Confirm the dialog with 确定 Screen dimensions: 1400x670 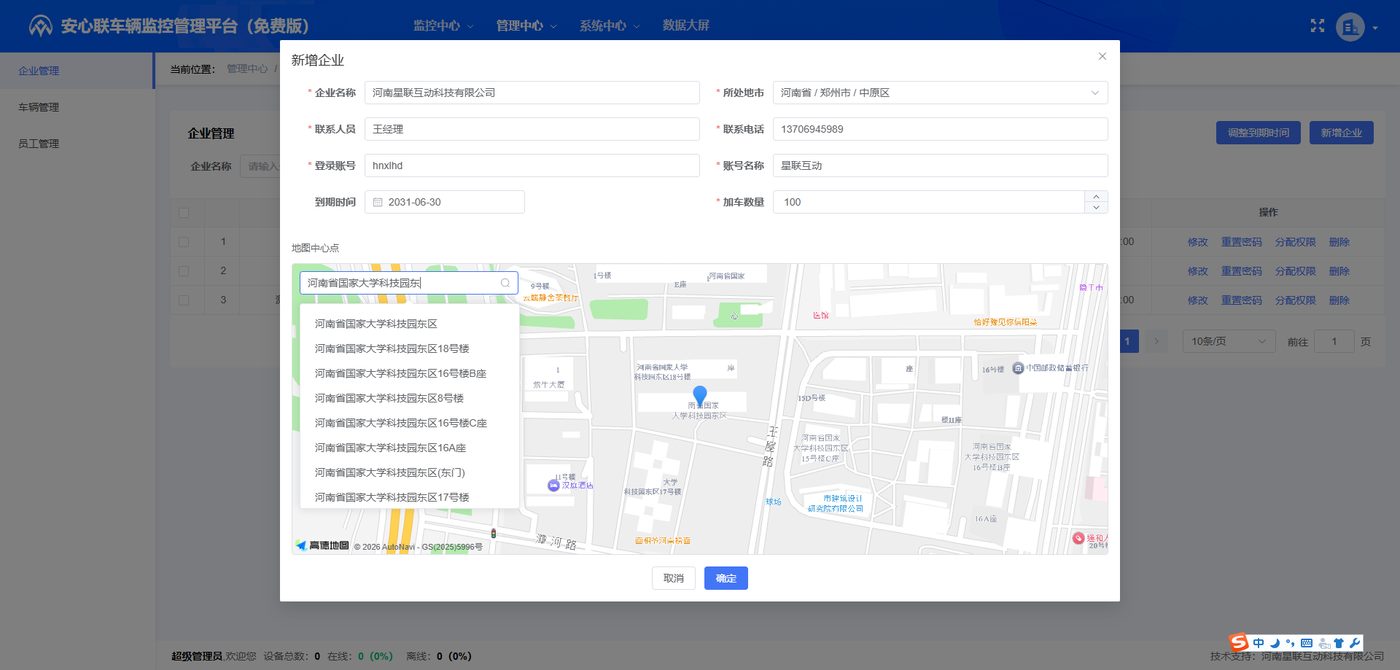[x=726, y=578]
